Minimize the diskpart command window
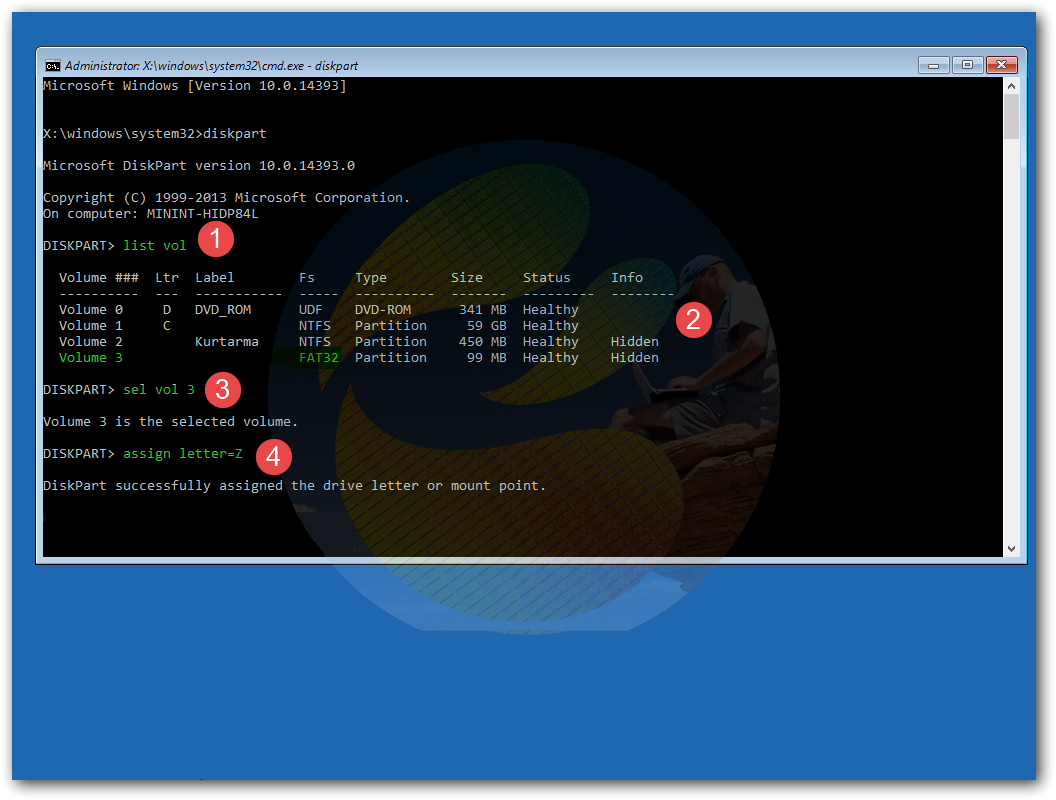Screen dimensions: 1056x800 tap(933, 65)
